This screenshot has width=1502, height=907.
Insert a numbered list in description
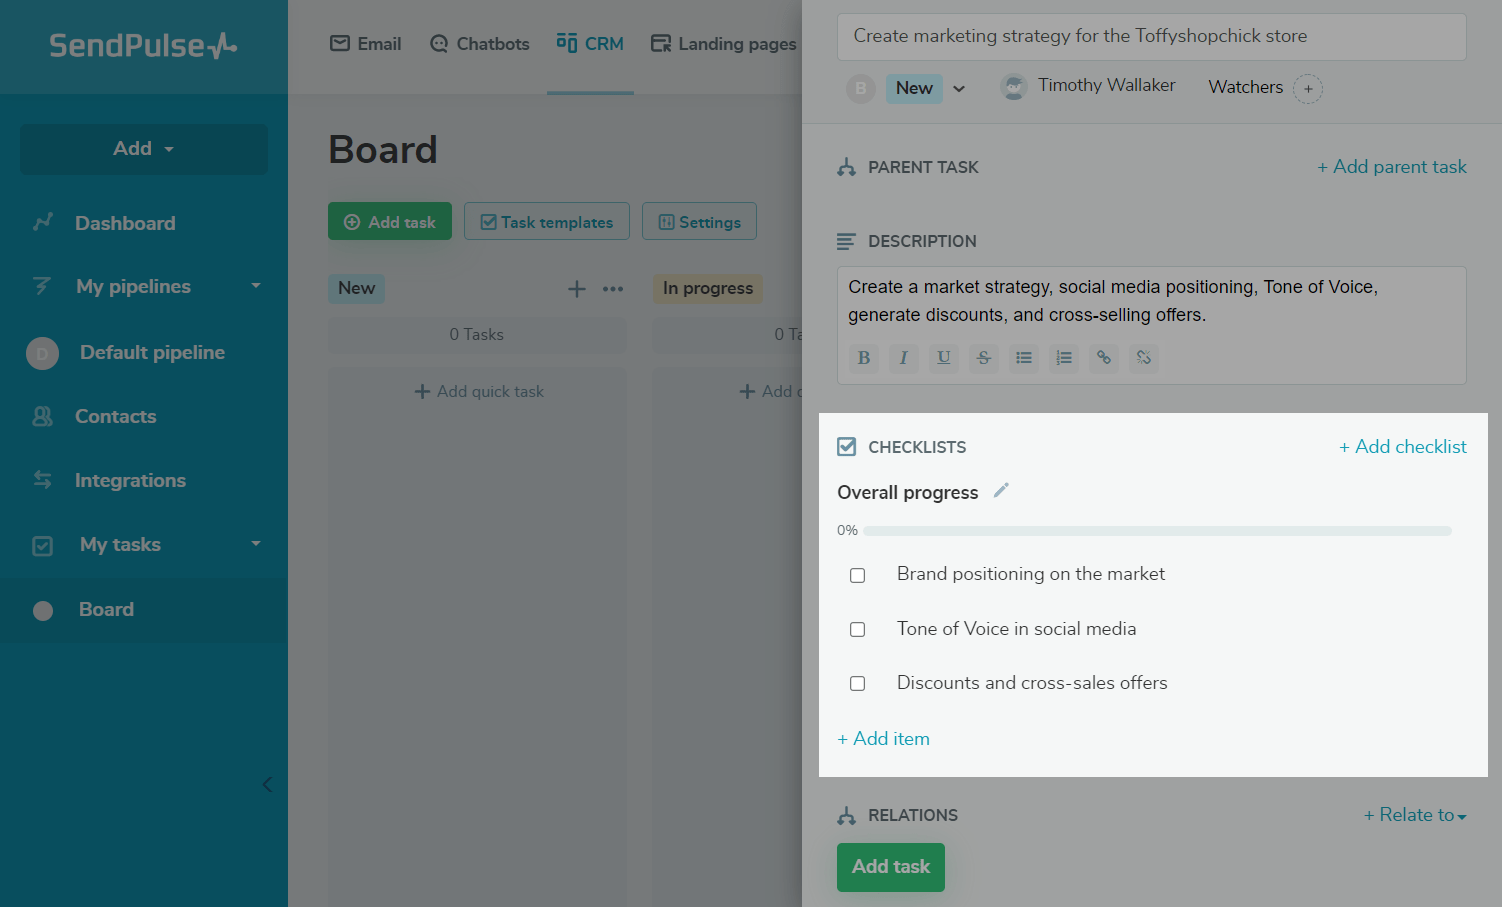[x=1064, y=358]
